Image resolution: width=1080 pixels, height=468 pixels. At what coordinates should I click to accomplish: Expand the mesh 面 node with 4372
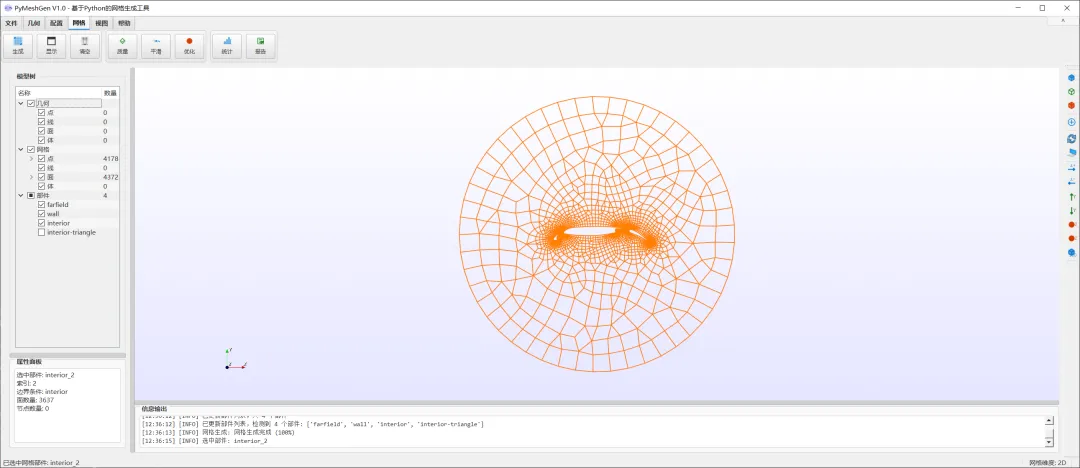[31, 177]
